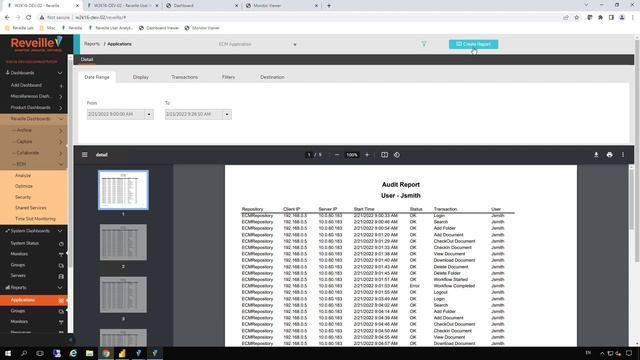Open a new browser tab

(x=329, y=6)
